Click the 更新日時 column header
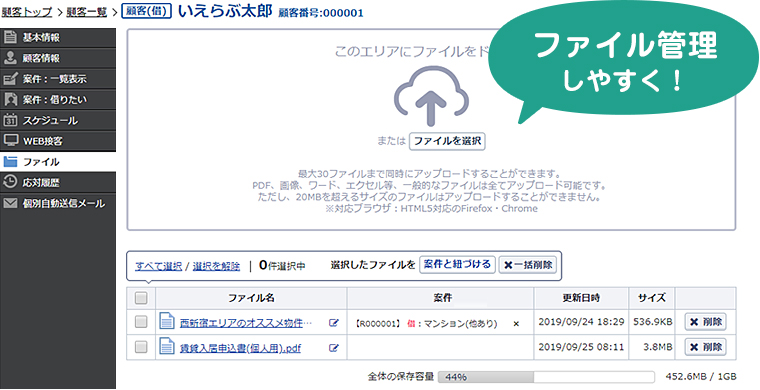 pos(581,298)
